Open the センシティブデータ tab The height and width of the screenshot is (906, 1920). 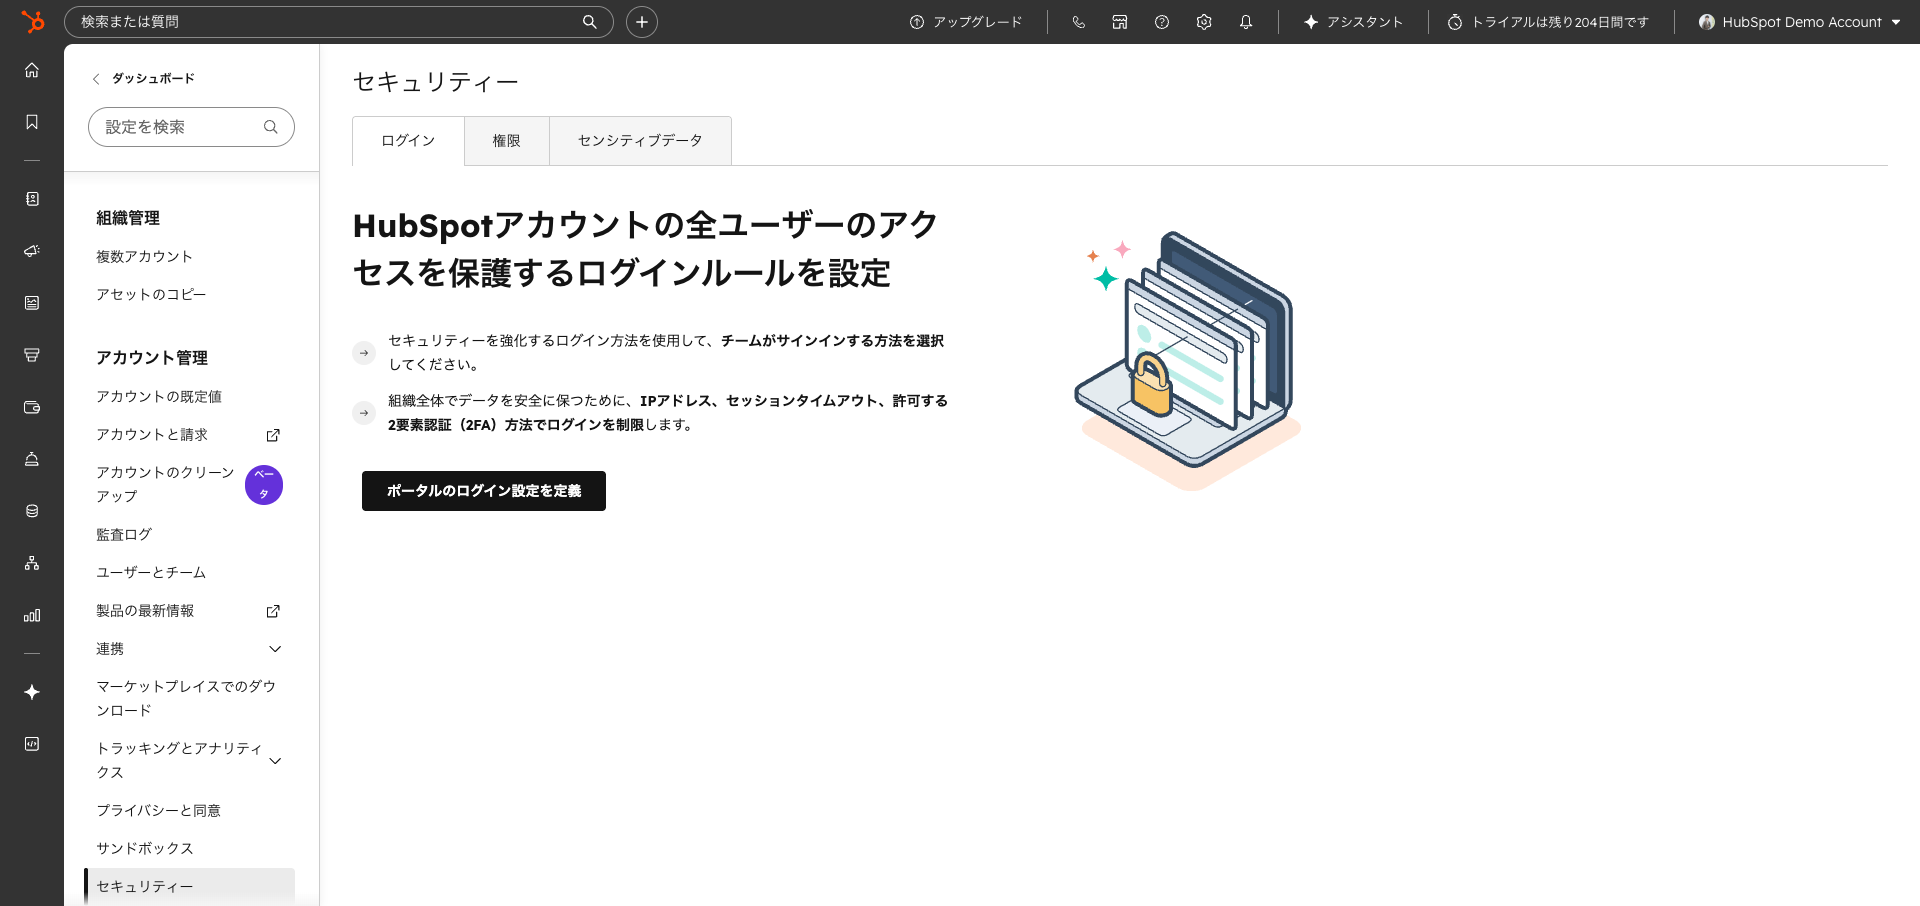click(639, 140)
